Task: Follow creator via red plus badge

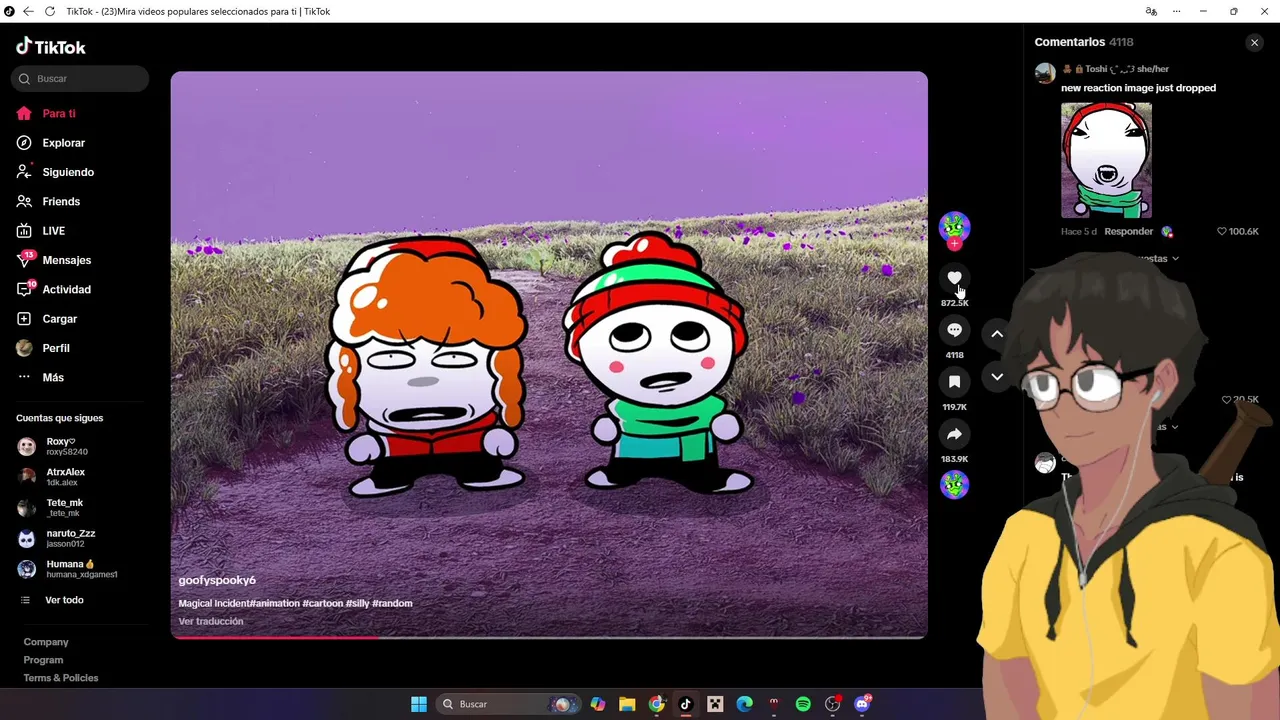Action: tap(954, 243)
